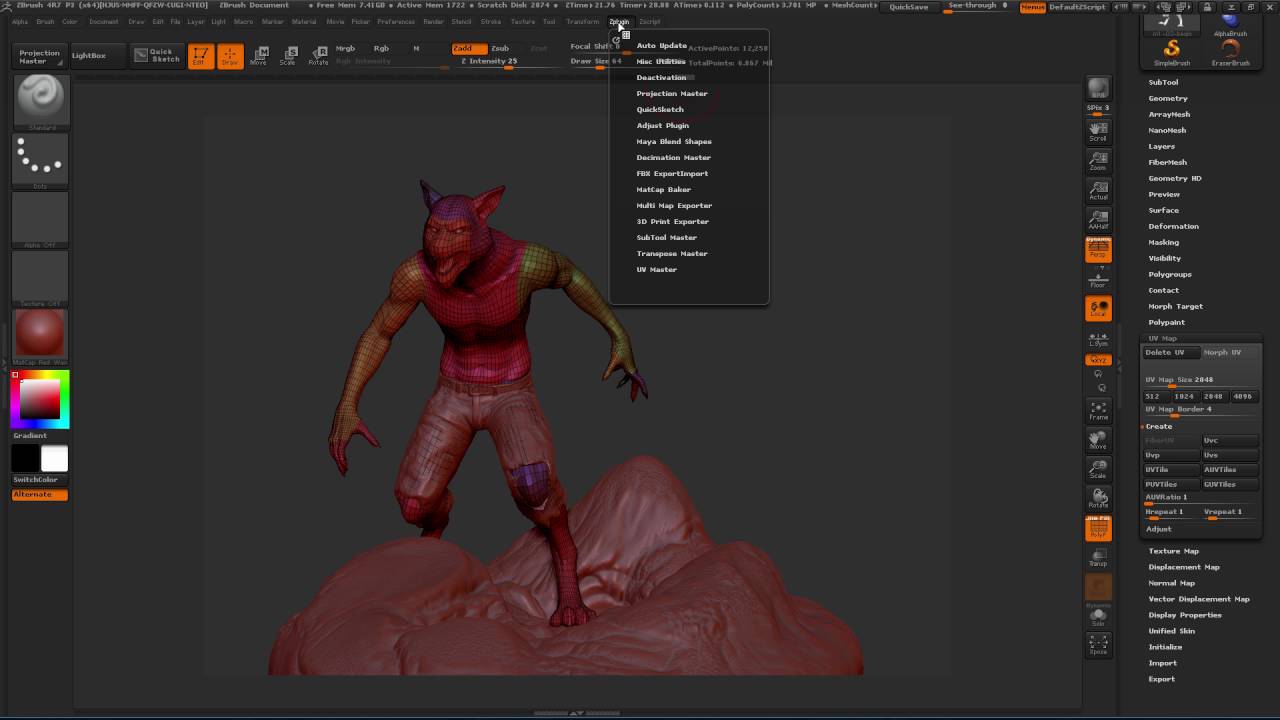
Task: Open the Preferences menu
Action: pos(396,21)
